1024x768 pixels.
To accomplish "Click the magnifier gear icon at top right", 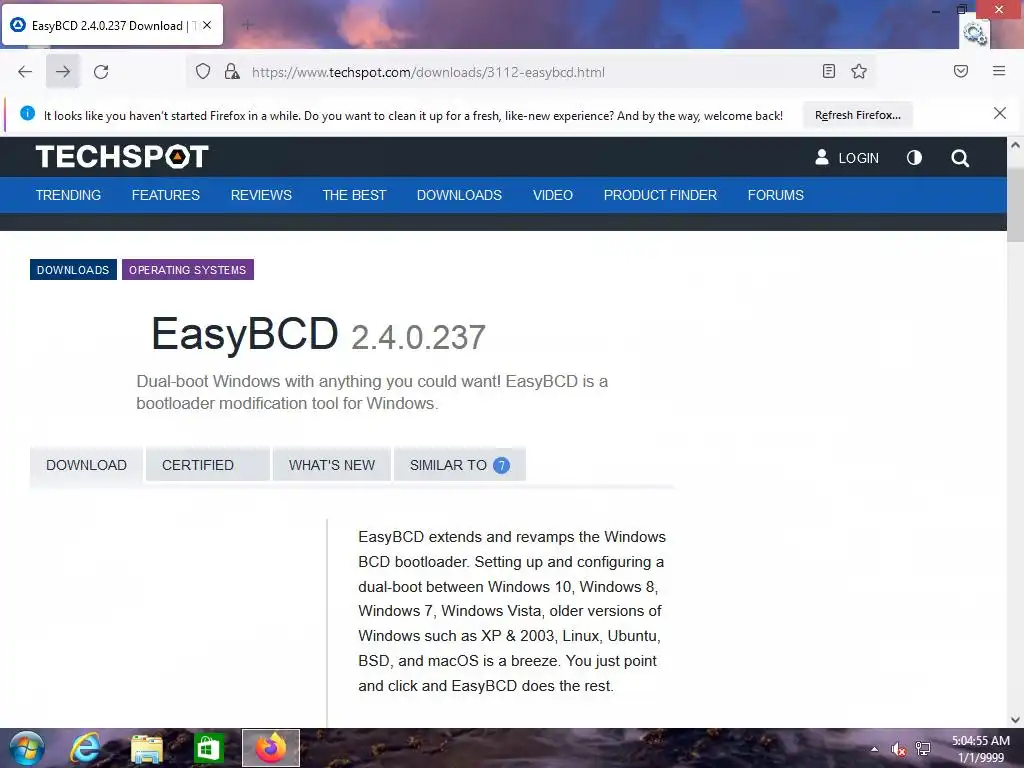I will [974, 33].
